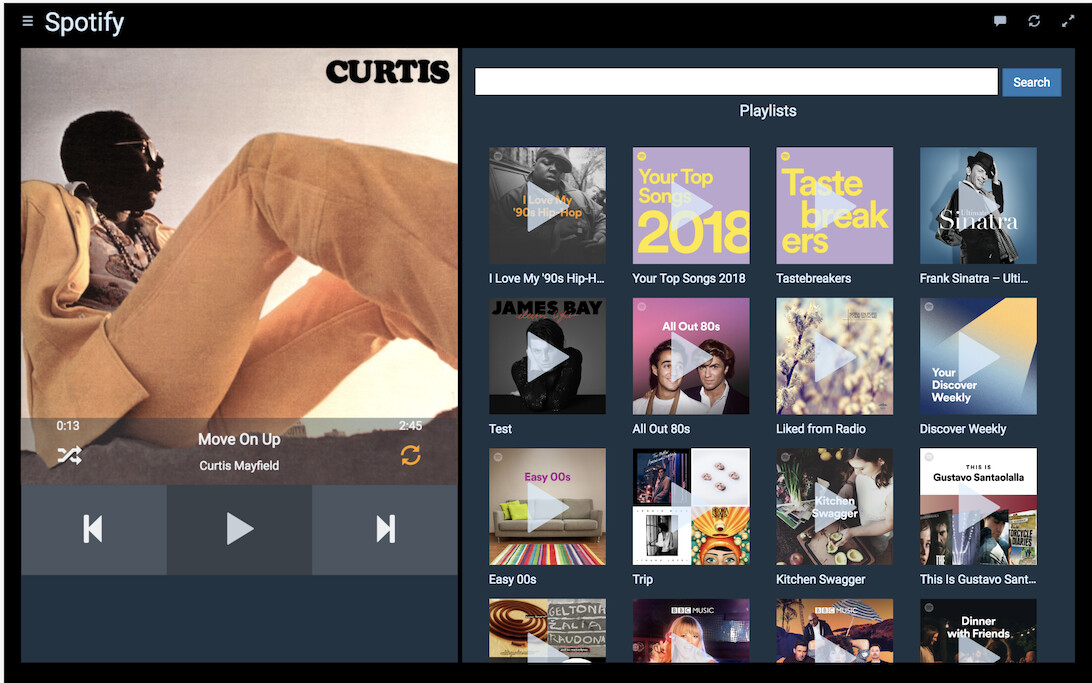
Task: Play the James Bay Test playlist cover
Action: [547, 356]
